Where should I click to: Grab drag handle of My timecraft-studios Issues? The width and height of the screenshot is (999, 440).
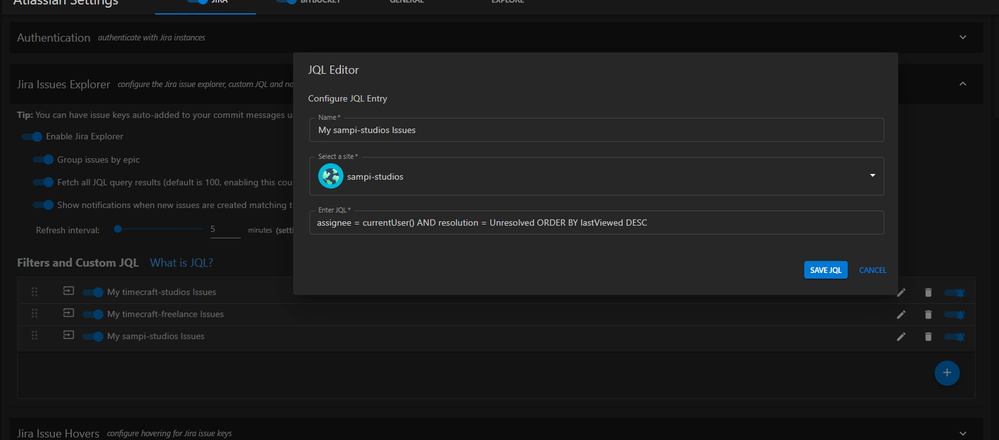click(34, 292)
